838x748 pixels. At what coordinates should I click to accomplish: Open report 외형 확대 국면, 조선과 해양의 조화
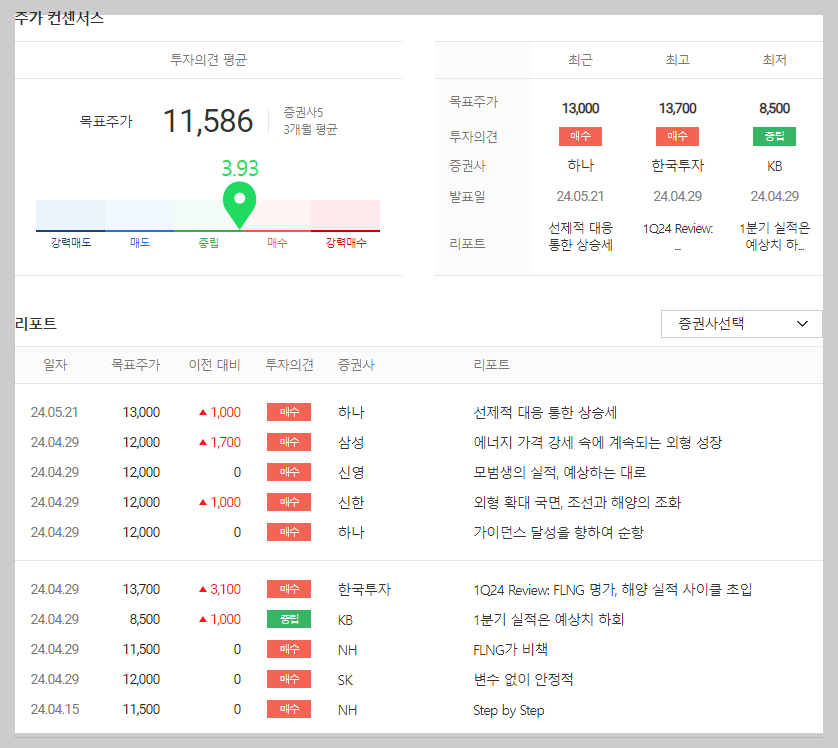(x=577, y=502)
